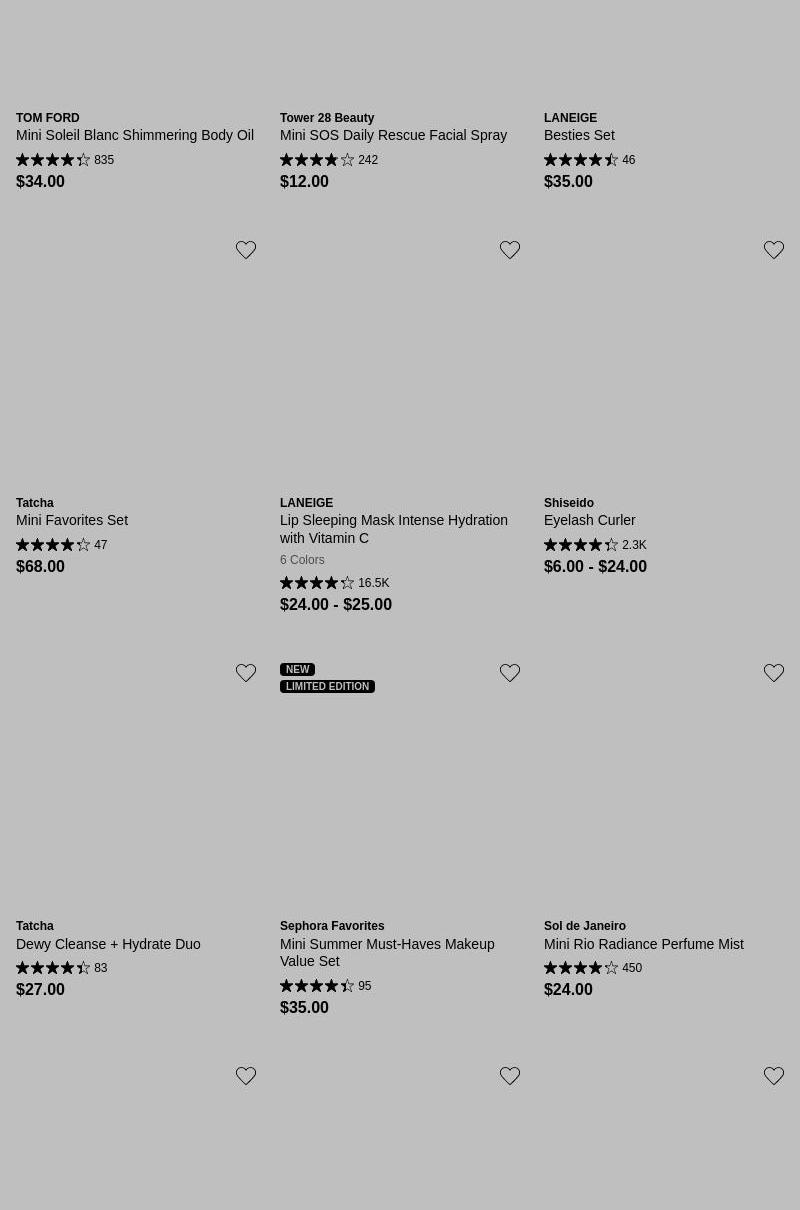Click the bottom-left product's heart icon

click(x=246, y=1076)
